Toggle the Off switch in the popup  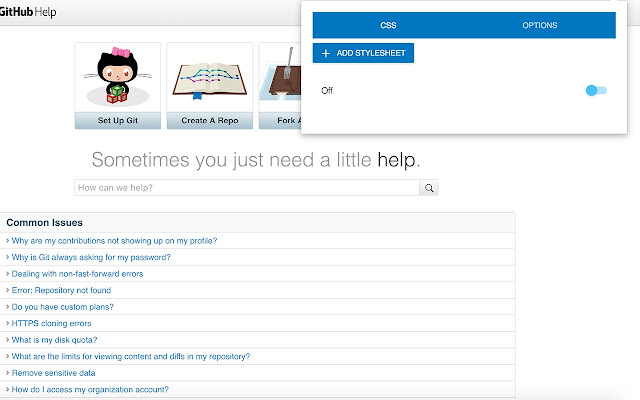point(596,90)
